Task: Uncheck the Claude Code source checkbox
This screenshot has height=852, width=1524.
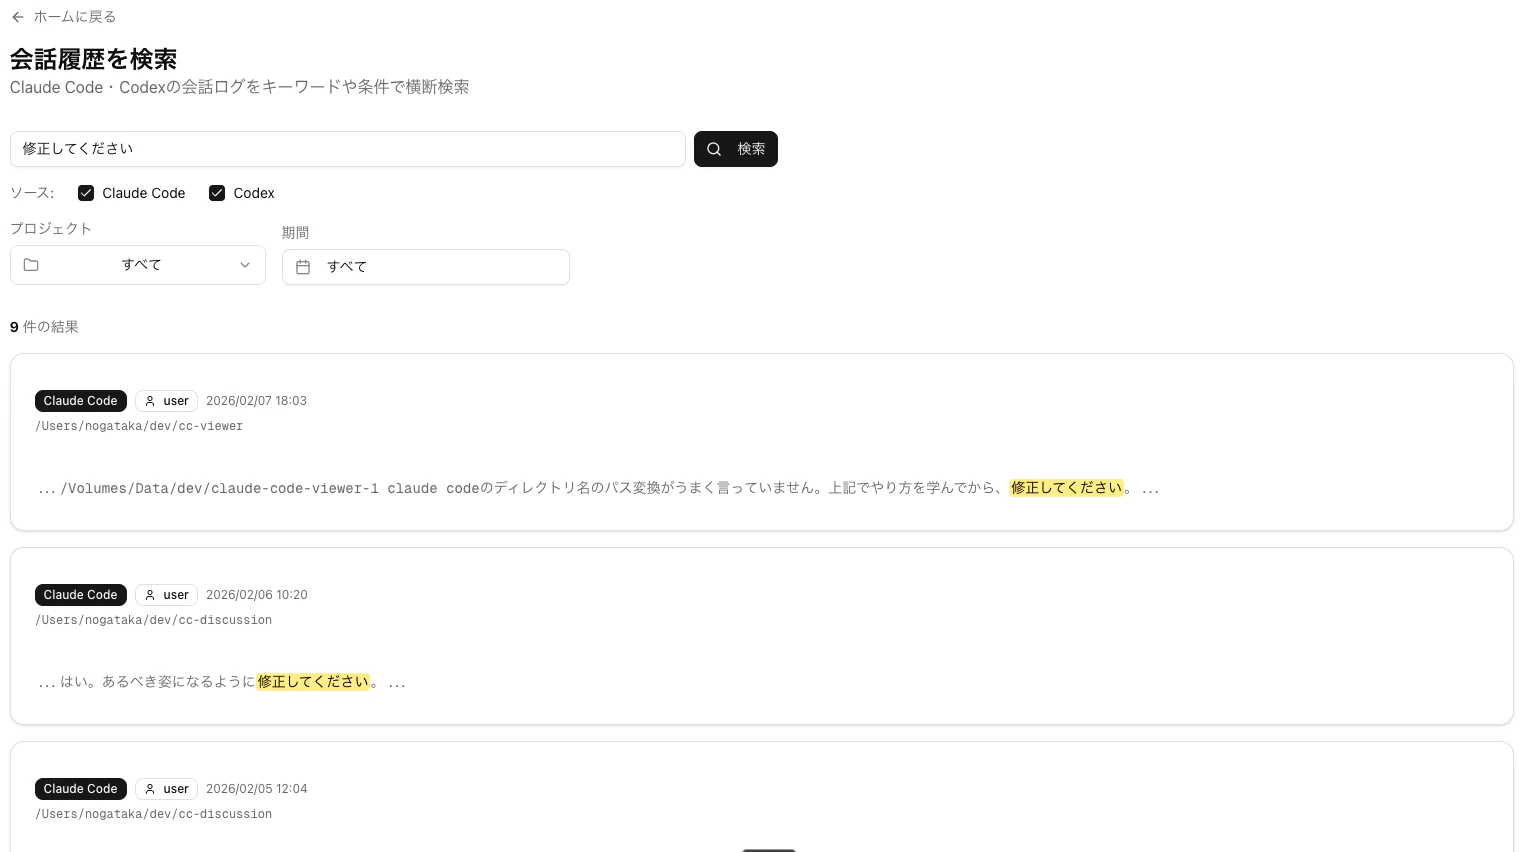Action: coord(86,193)
